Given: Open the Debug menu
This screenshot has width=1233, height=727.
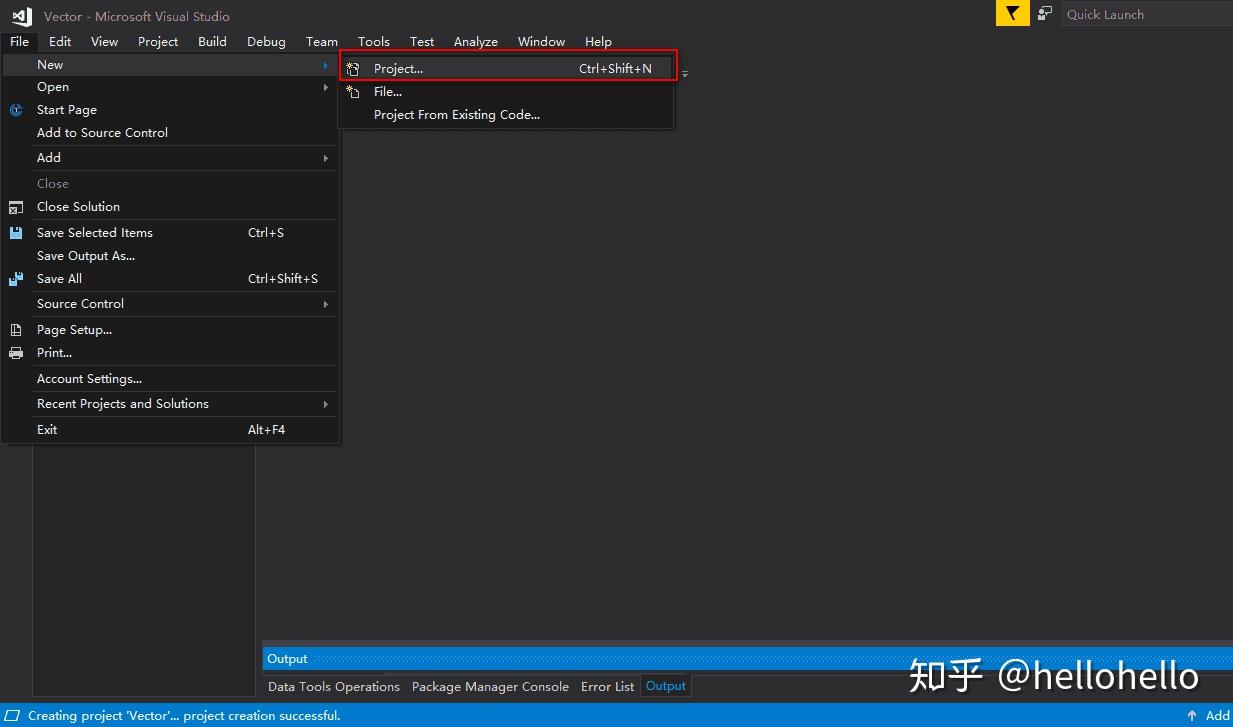Looking at the screenshot, I should tap(266, 42).
